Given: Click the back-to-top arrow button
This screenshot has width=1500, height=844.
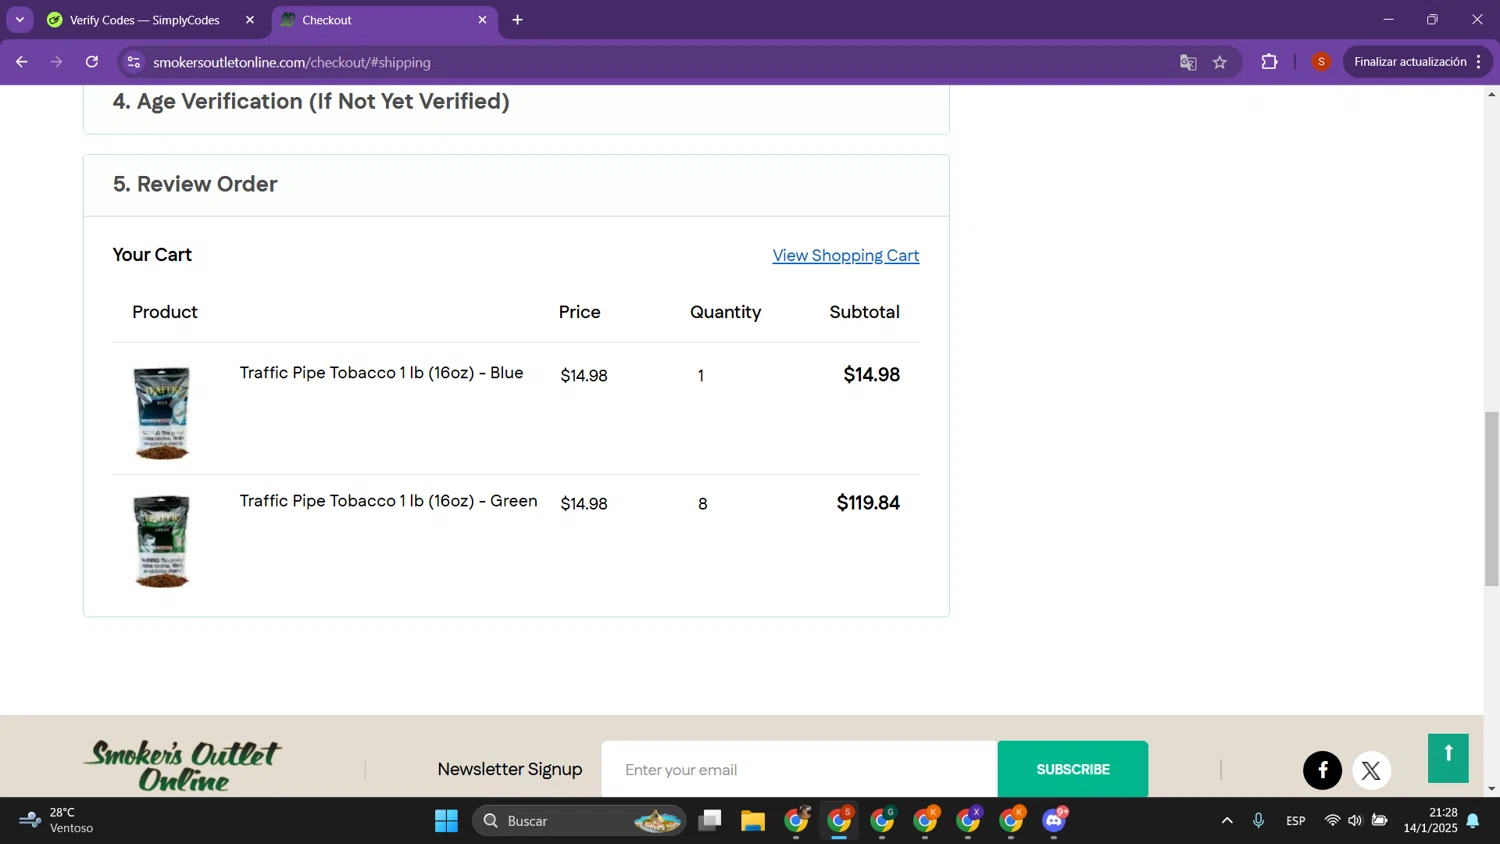Looking at the screenshot, I should tap(1448, 758).
